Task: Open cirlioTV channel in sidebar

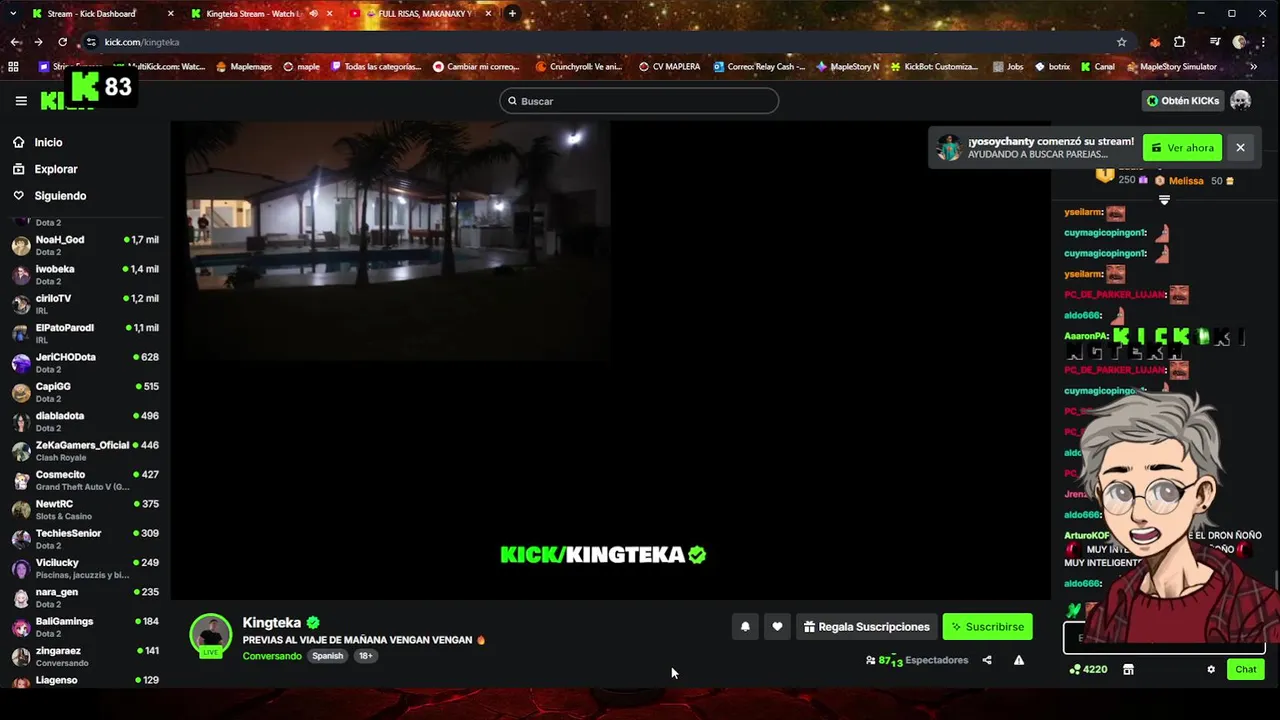Action: [x=85, y=304]
